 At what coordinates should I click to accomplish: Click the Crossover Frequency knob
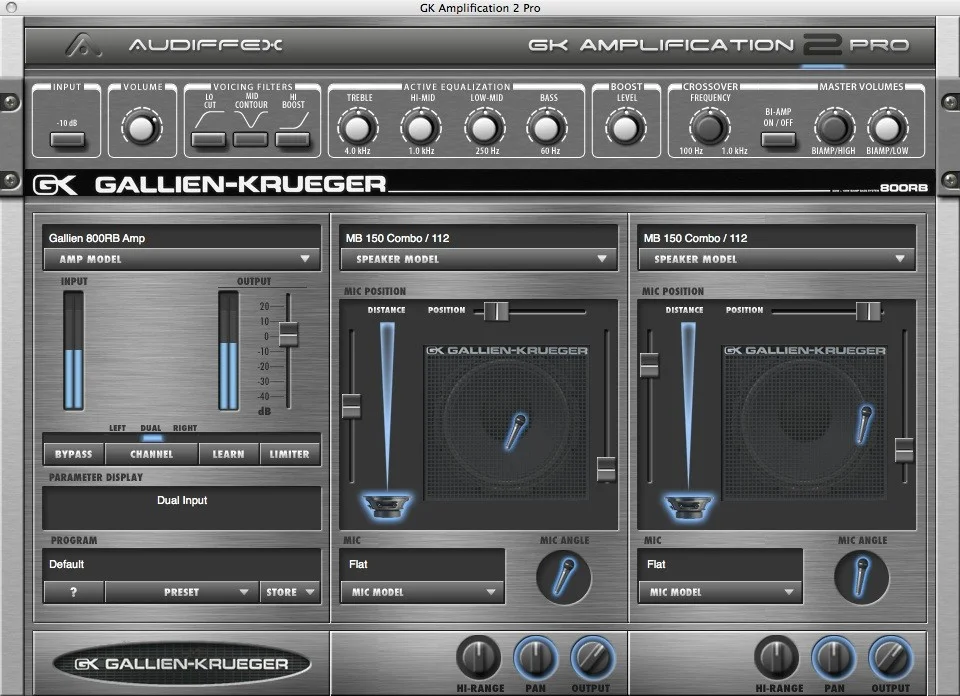pos(709,127)
